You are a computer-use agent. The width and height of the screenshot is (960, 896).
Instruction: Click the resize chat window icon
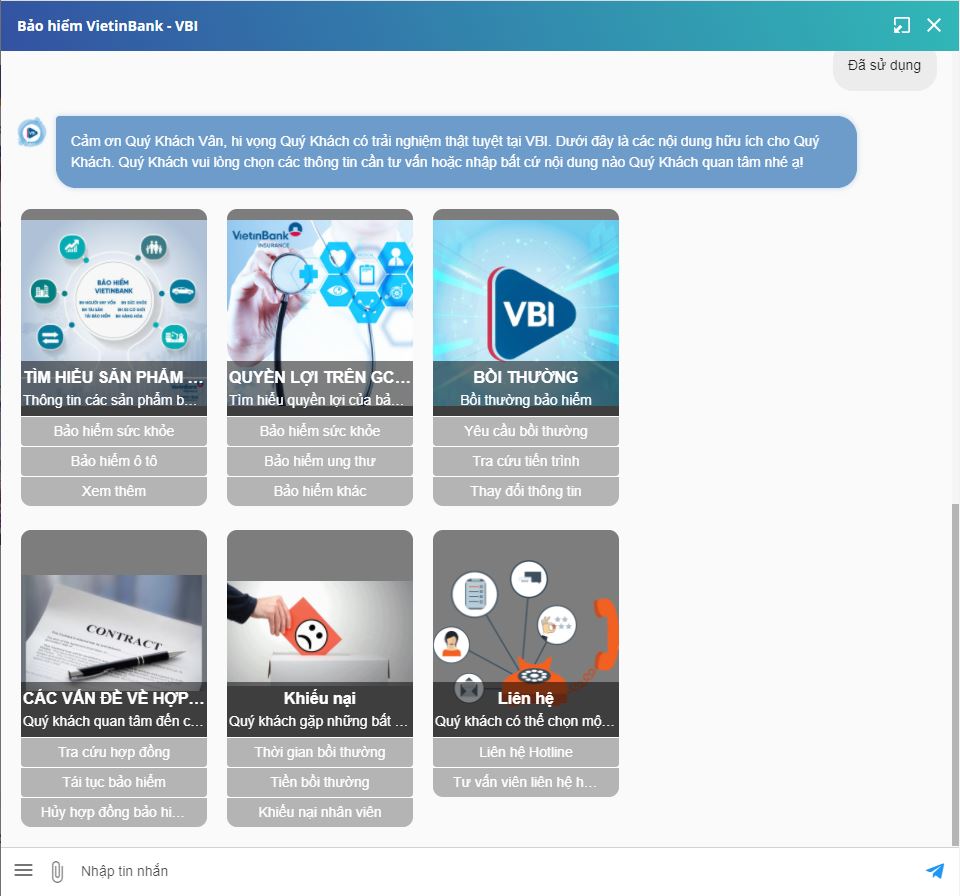901,25
